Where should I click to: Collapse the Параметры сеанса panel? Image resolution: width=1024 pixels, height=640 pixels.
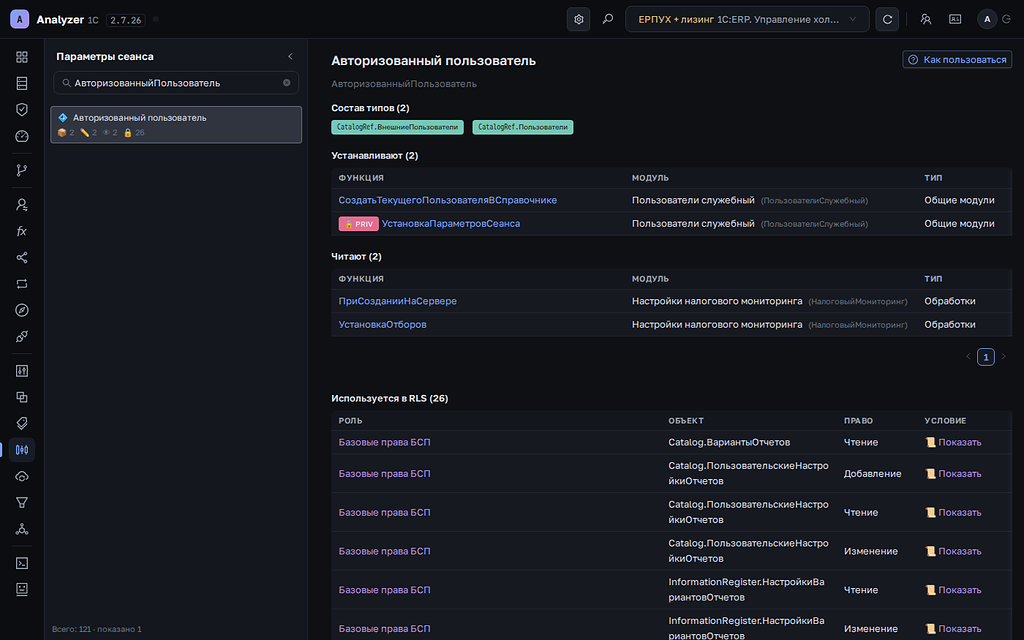click(290, 57)
